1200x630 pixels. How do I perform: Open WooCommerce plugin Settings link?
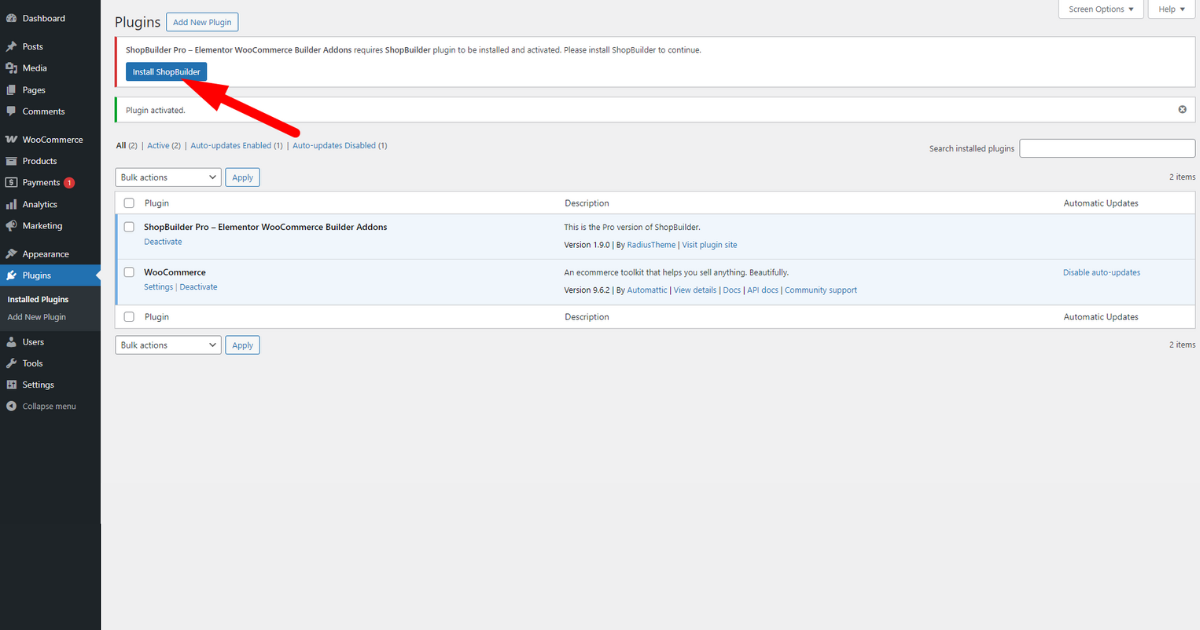tap(158, 287)
